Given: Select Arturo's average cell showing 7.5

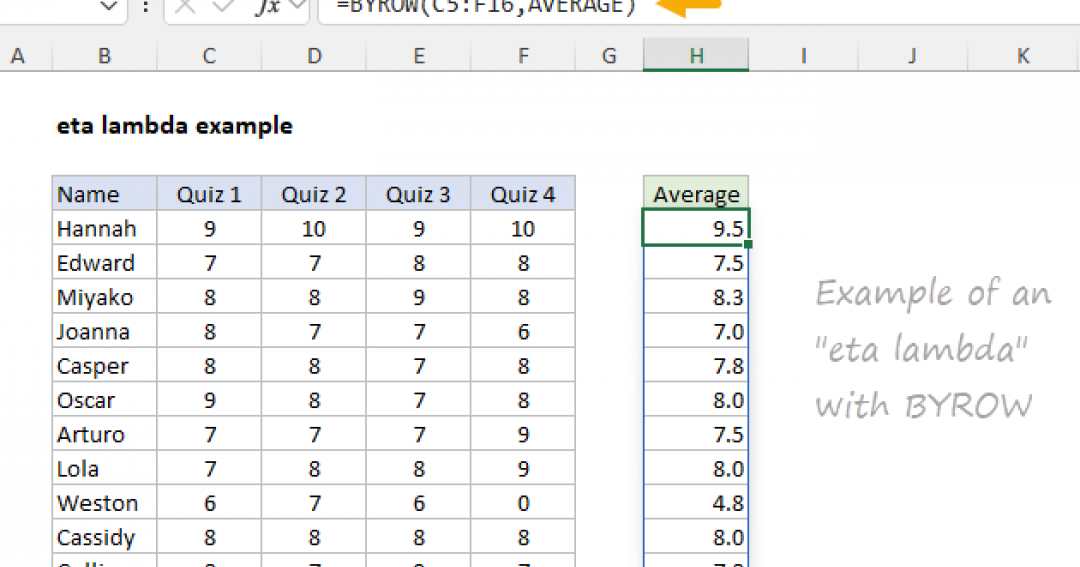Looking at the screenshot, I should tap(696, 434).
